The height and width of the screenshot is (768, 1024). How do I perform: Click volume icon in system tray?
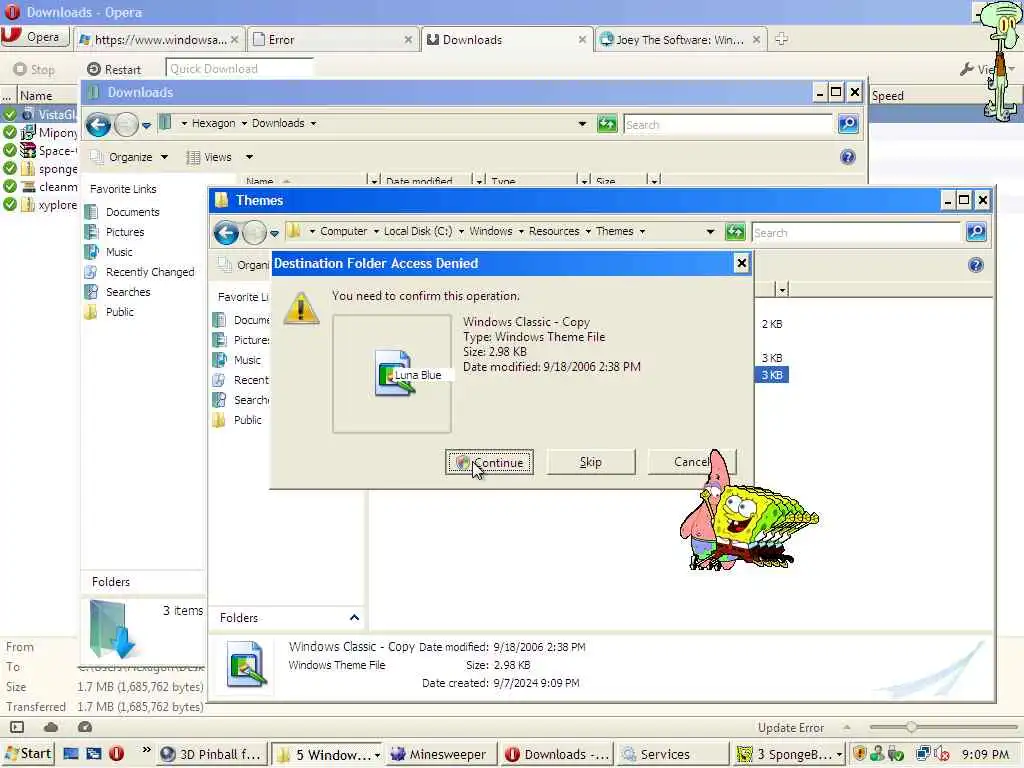point(942,754)
